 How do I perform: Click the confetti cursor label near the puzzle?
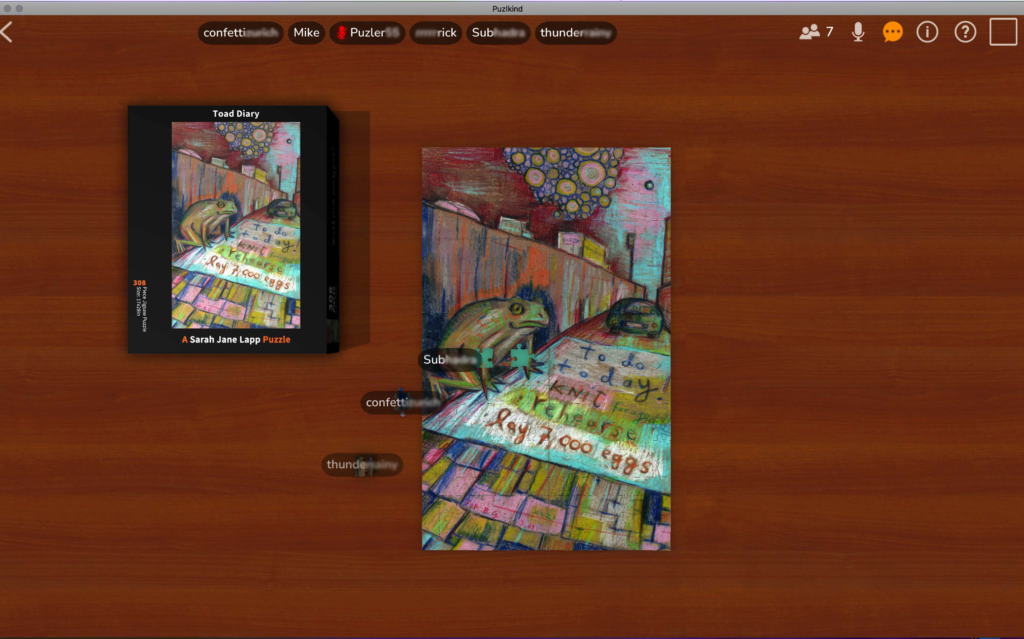click(x=402, y=402)
